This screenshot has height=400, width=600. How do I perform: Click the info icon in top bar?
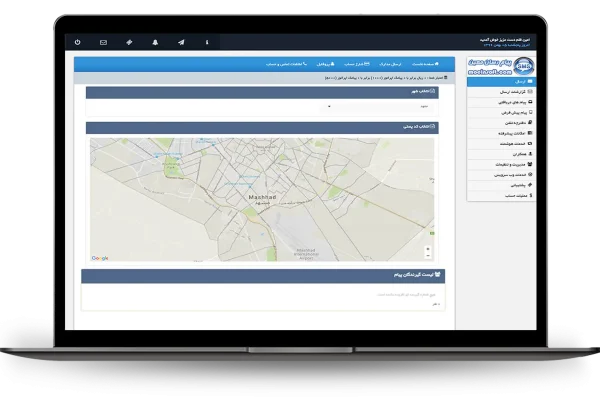pyautogui.click(x=207, y=42)
